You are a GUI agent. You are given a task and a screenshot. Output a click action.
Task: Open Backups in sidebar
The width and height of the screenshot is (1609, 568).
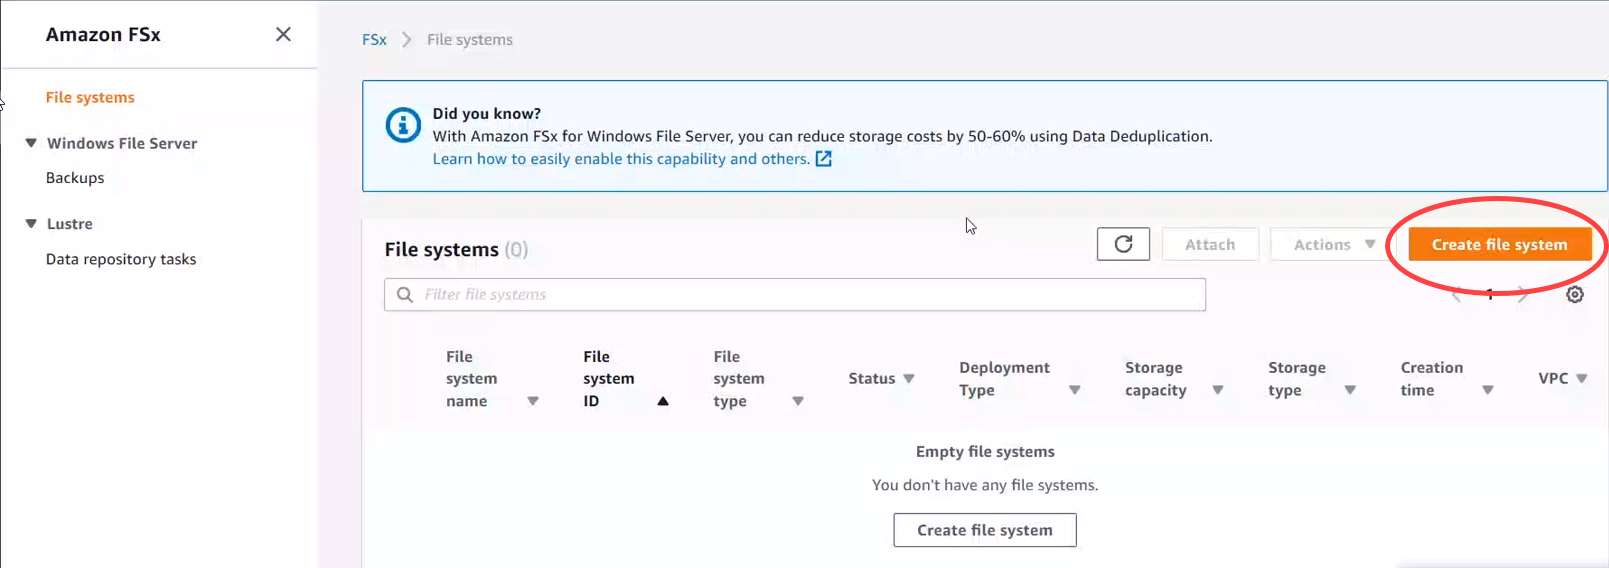(x=75, y=178)
